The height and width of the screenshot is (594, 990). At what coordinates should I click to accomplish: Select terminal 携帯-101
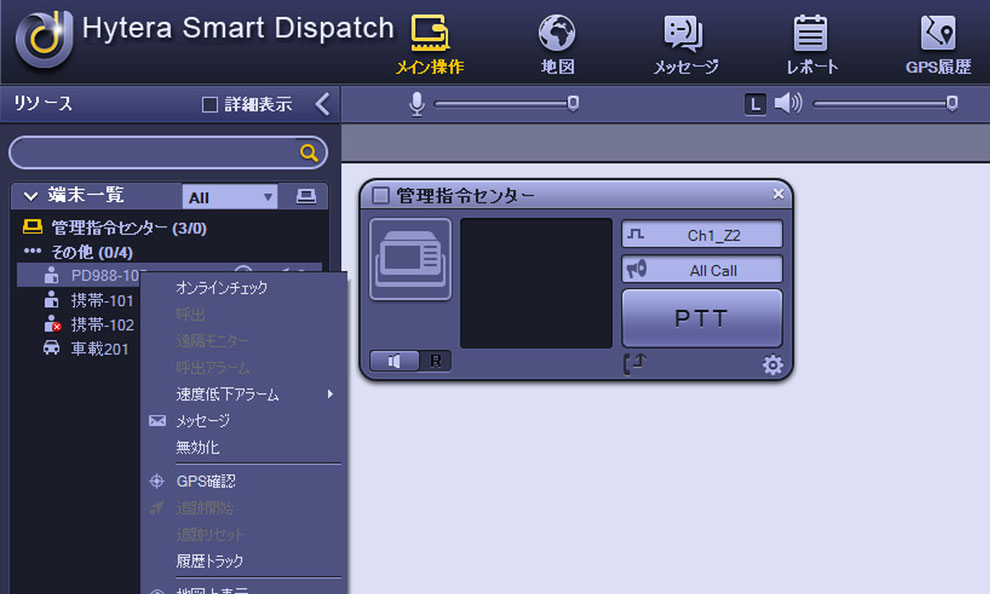click(102, 300)
